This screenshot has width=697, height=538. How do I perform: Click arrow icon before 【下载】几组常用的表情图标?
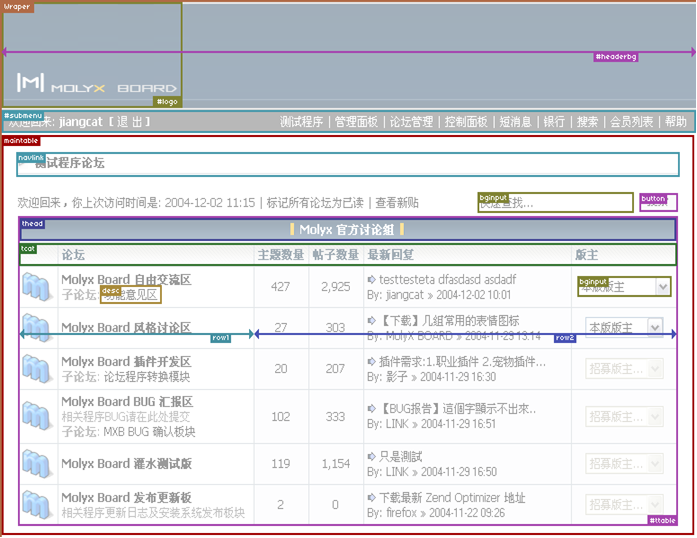point(372,320)
